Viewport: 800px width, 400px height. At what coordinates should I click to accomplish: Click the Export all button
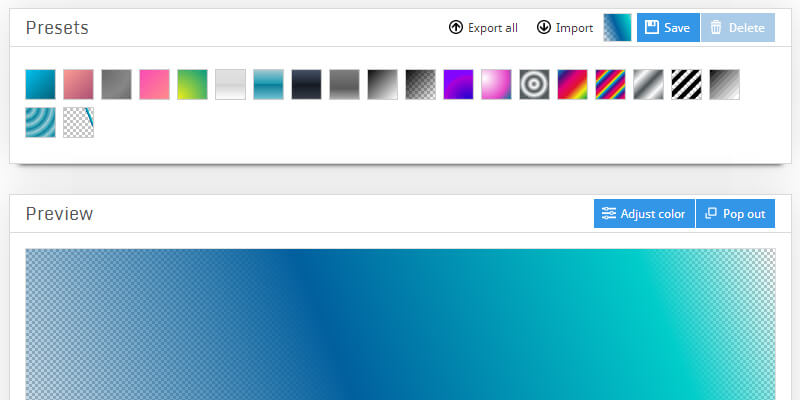[x=483, y=28]
